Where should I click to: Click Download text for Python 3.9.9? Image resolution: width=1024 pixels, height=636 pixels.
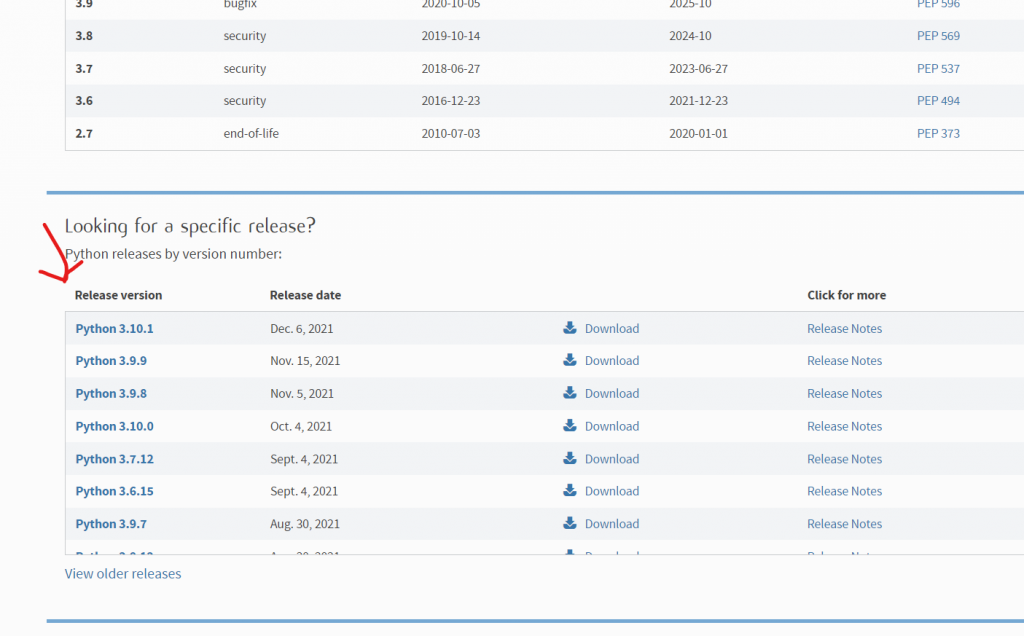[x=612, y=360]
